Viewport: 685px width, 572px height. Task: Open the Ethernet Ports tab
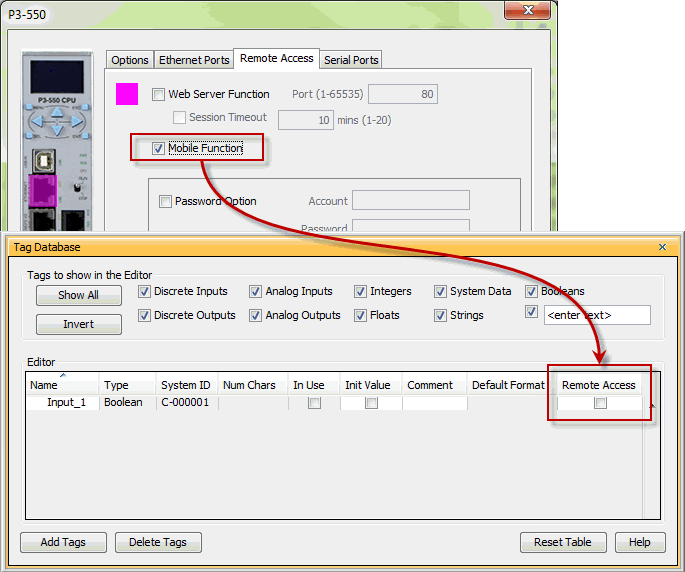(194, 60)
